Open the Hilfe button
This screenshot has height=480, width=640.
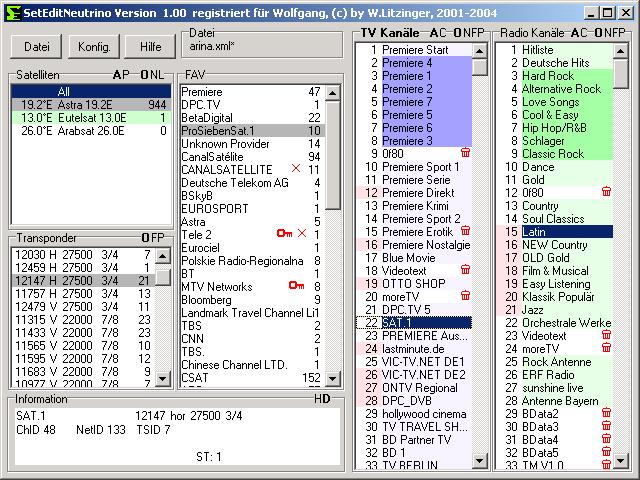click(x=151, y=47)
